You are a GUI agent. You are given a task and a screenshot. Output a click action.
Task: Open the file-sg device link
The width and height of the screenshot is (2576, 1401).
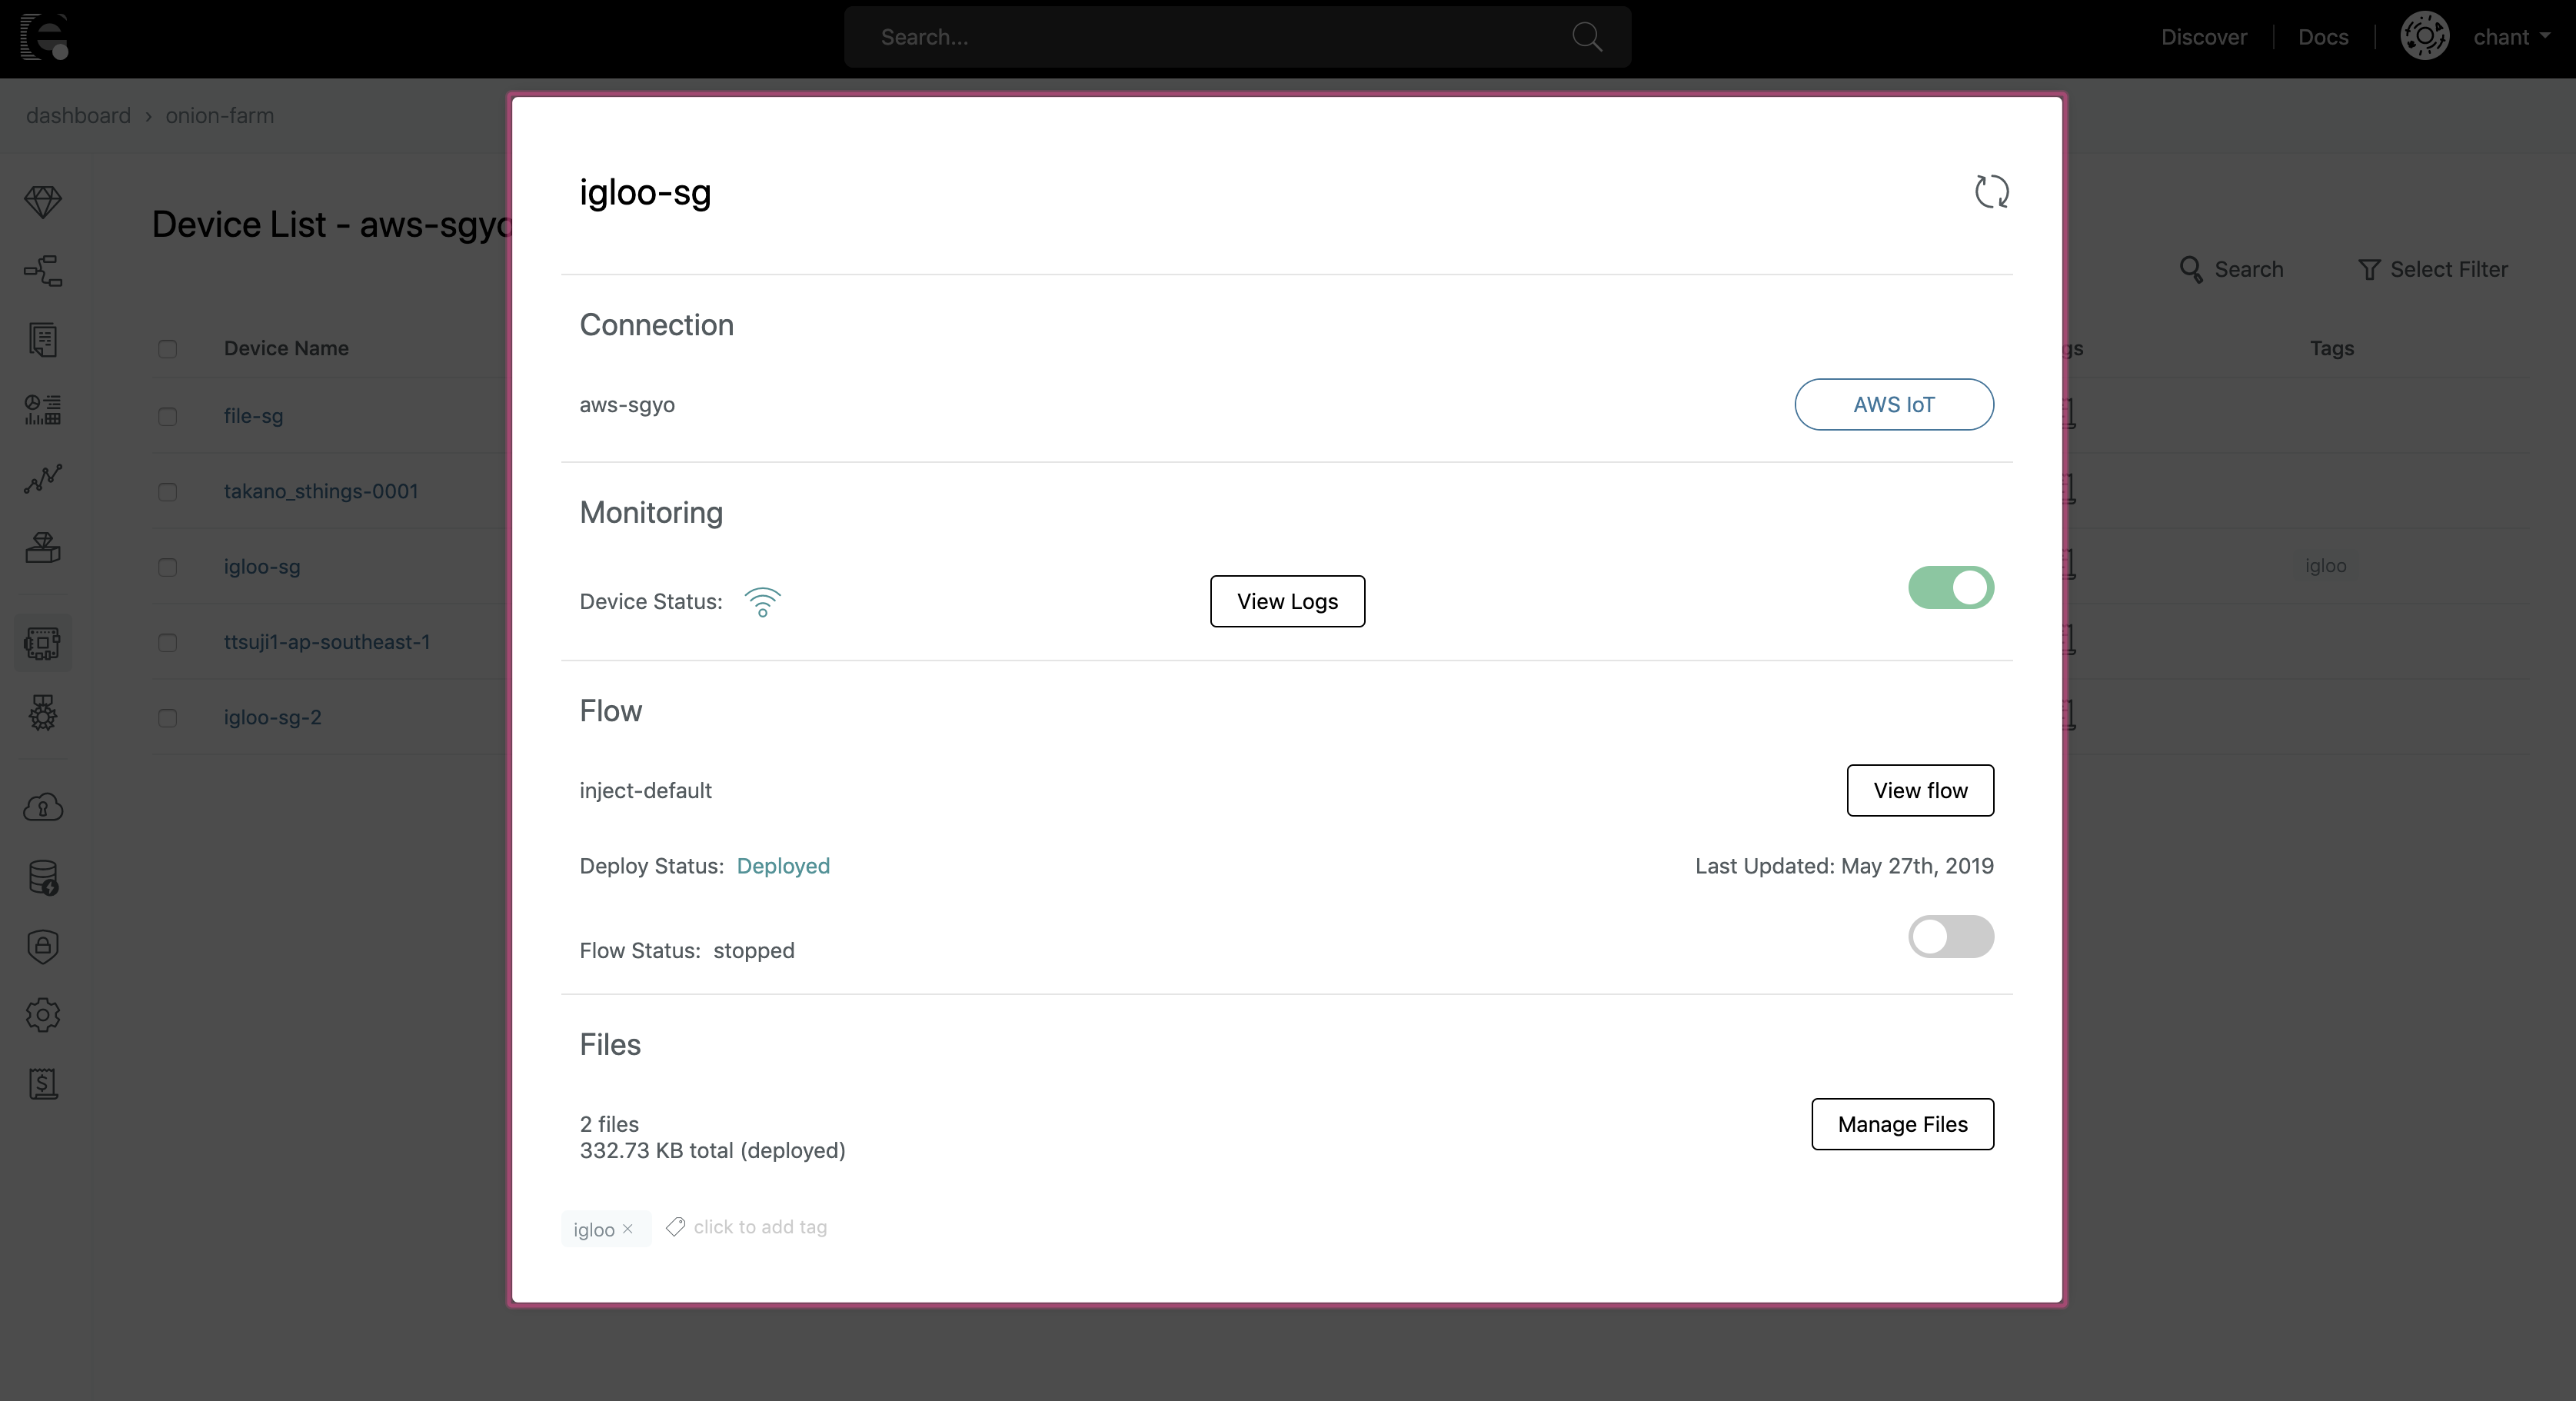click(253, 415)
